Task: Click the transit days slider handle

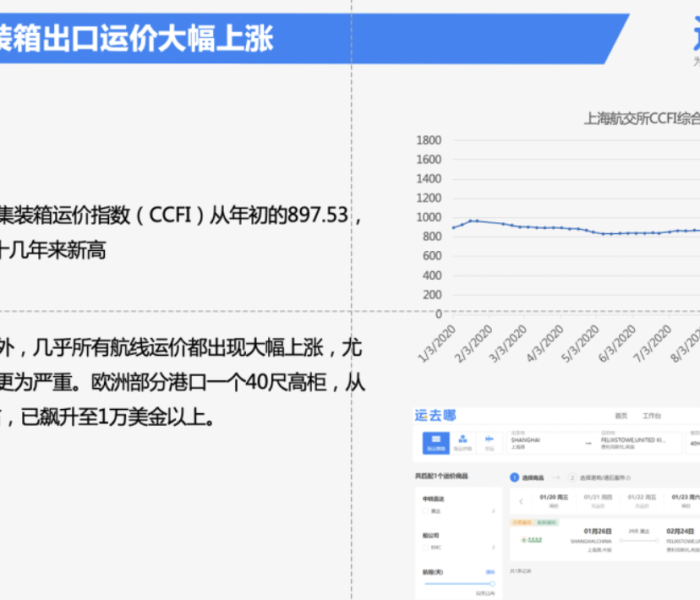Action: [x=492, y=583]
